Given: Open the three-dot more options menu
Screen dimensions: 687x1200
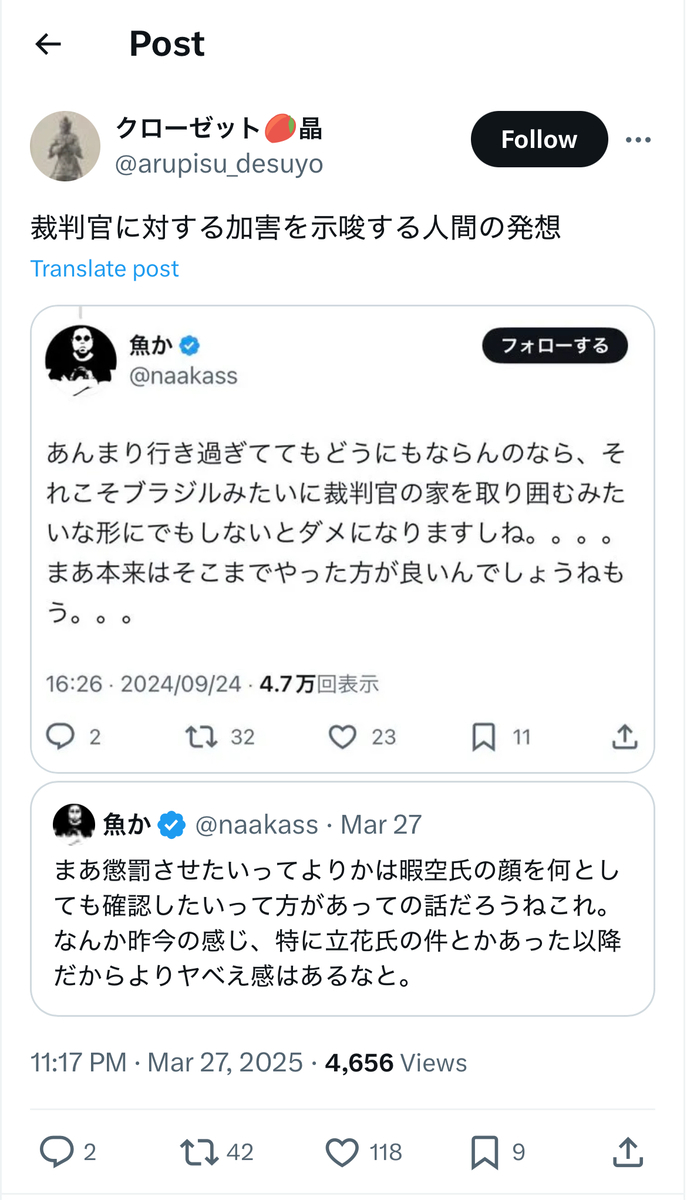Looking at the screenshot, I should pyautogui.click(x=638, y=139).
